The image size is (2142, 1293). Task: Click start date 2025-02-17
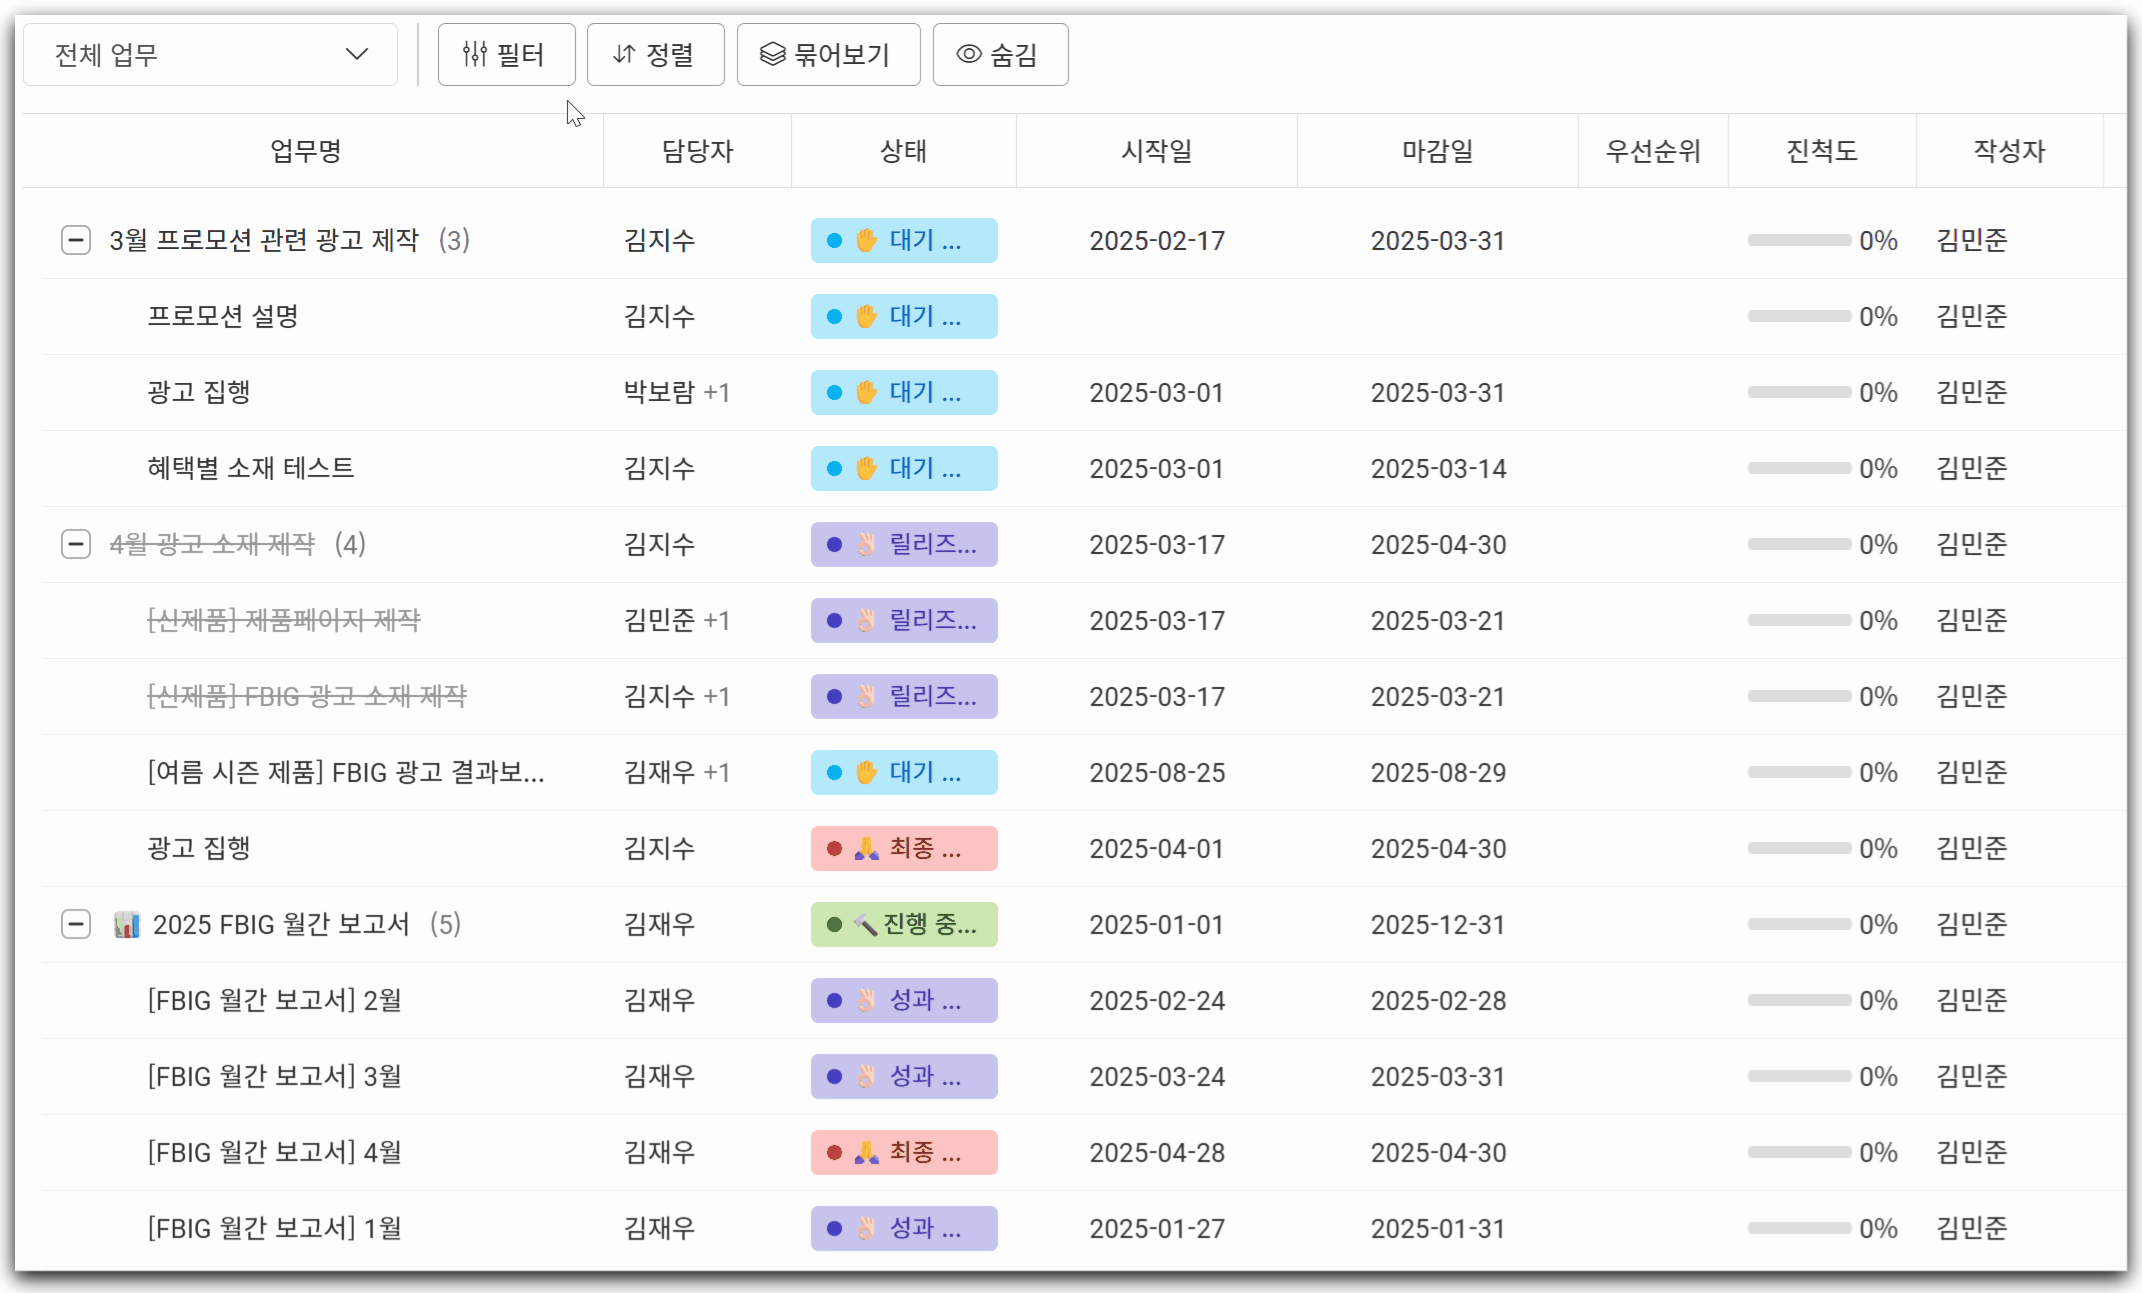[1156, 240]
